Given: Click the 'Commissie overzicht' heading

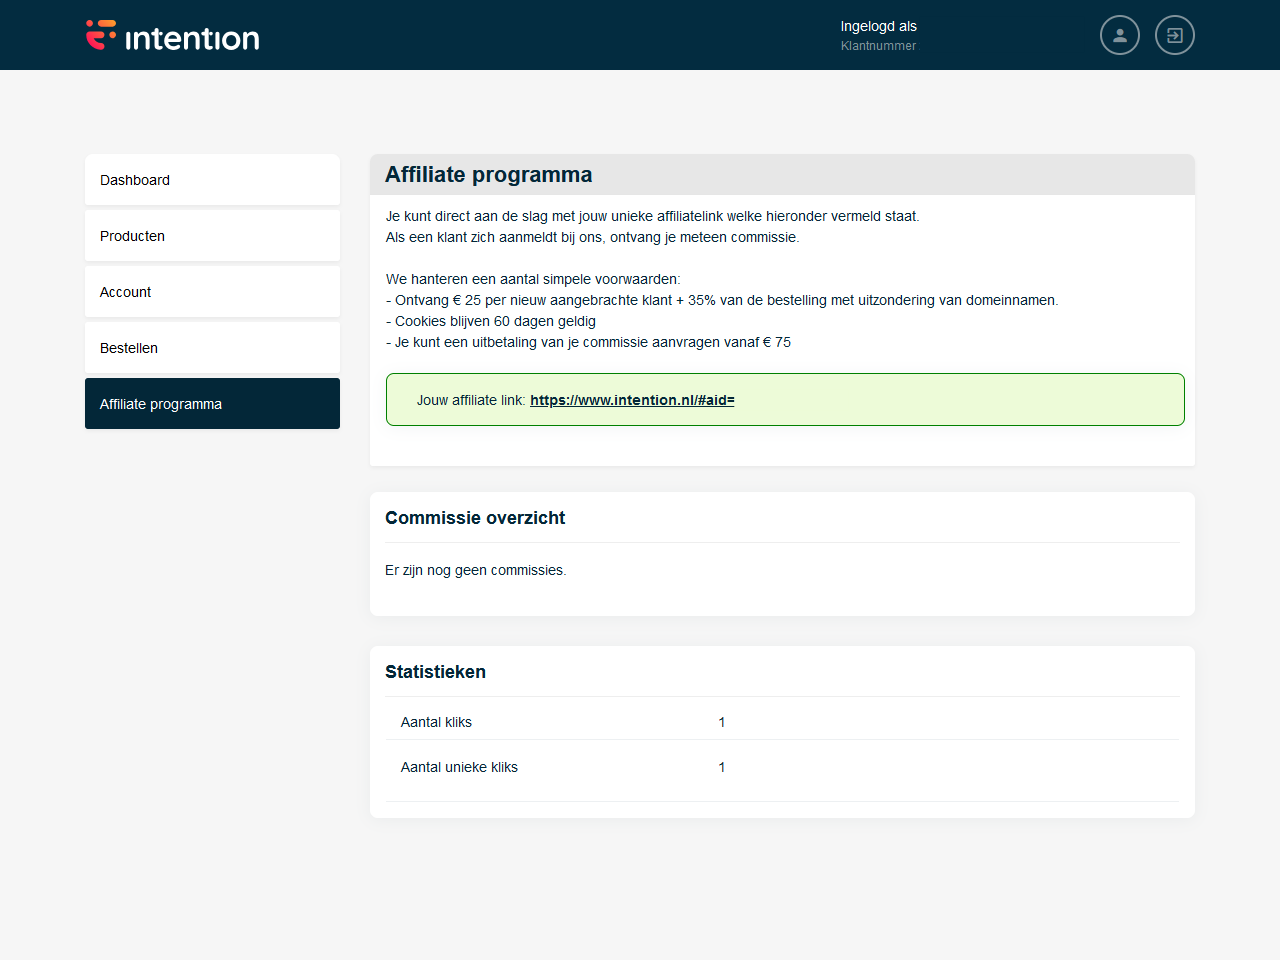Looking at the screenshot, I should [x=475, y=518].
